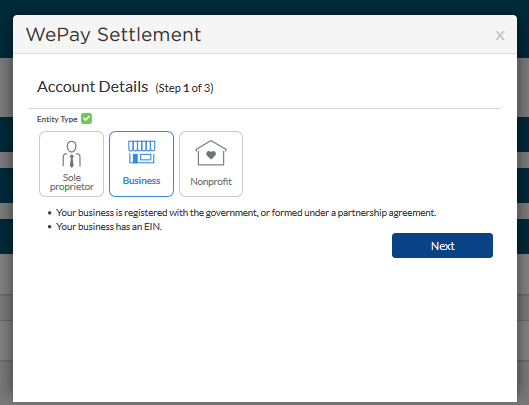Choose the 'Nonprofit' entity label
Viewport: 529px width, 405px height.
pyautogui.click(x=211, y=182)
